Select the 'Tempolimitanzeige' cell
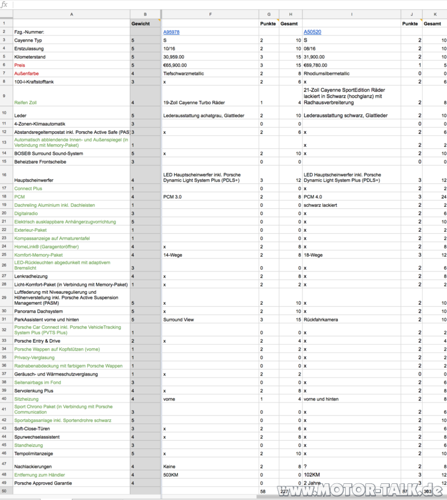The width and height of the screenshot is (447, 500). pos(71,454)
